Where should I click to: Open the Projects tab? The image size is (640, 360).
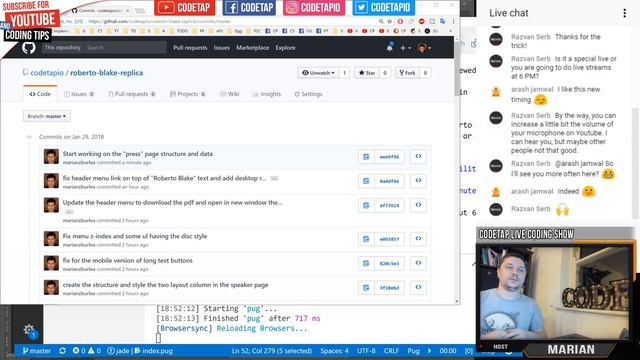click(x=187, y=94)
